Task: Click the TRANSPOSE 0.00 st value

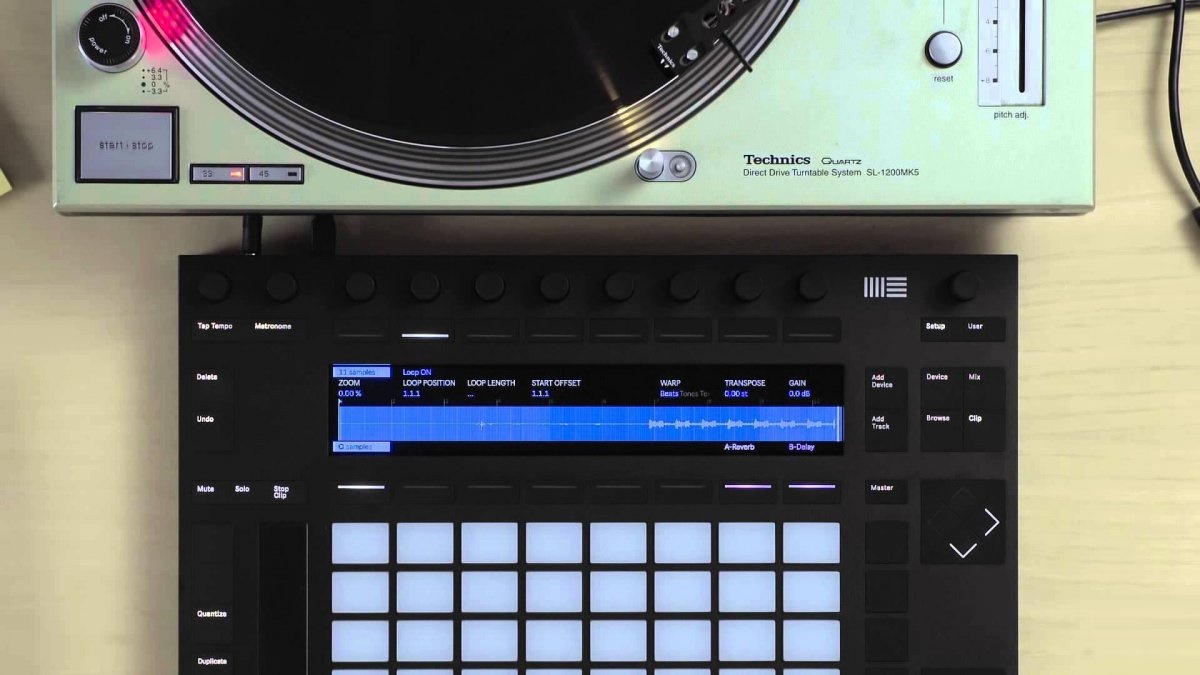Action: 736,394
